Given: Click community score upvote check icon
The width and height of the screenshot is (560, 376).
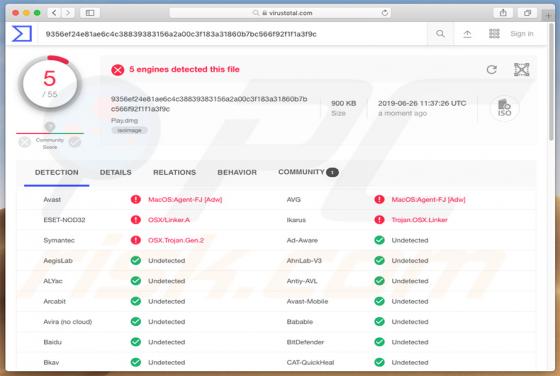Looking at the screenshot, I should [75, 142].
